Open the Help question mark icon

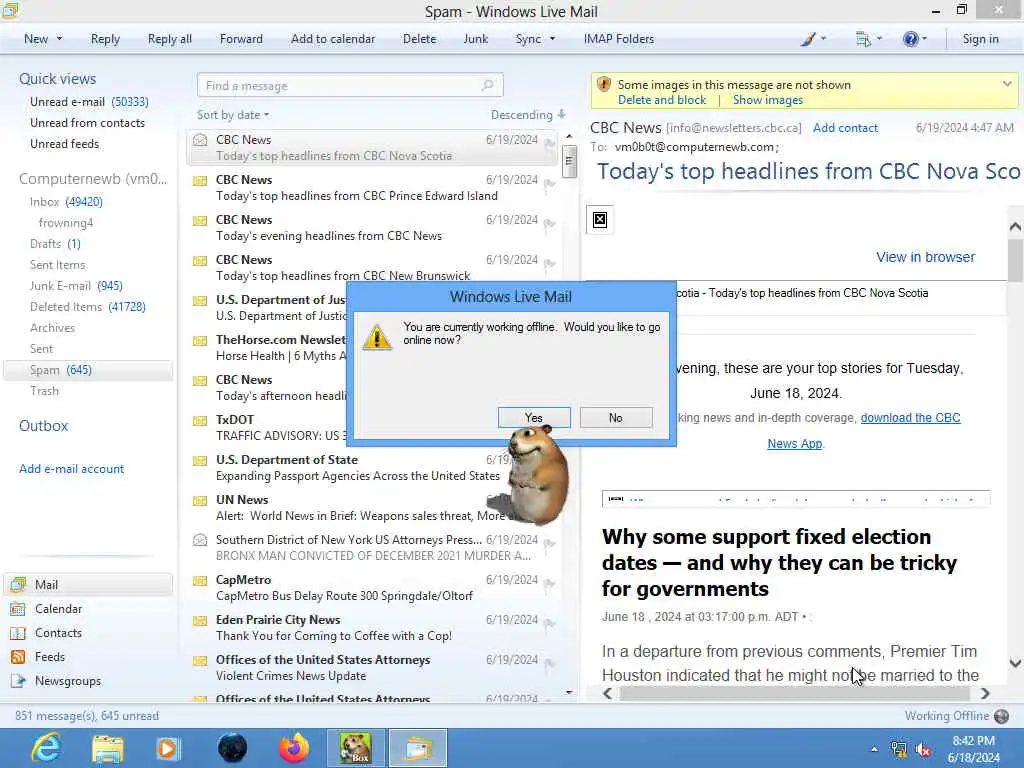coord(910,39)
